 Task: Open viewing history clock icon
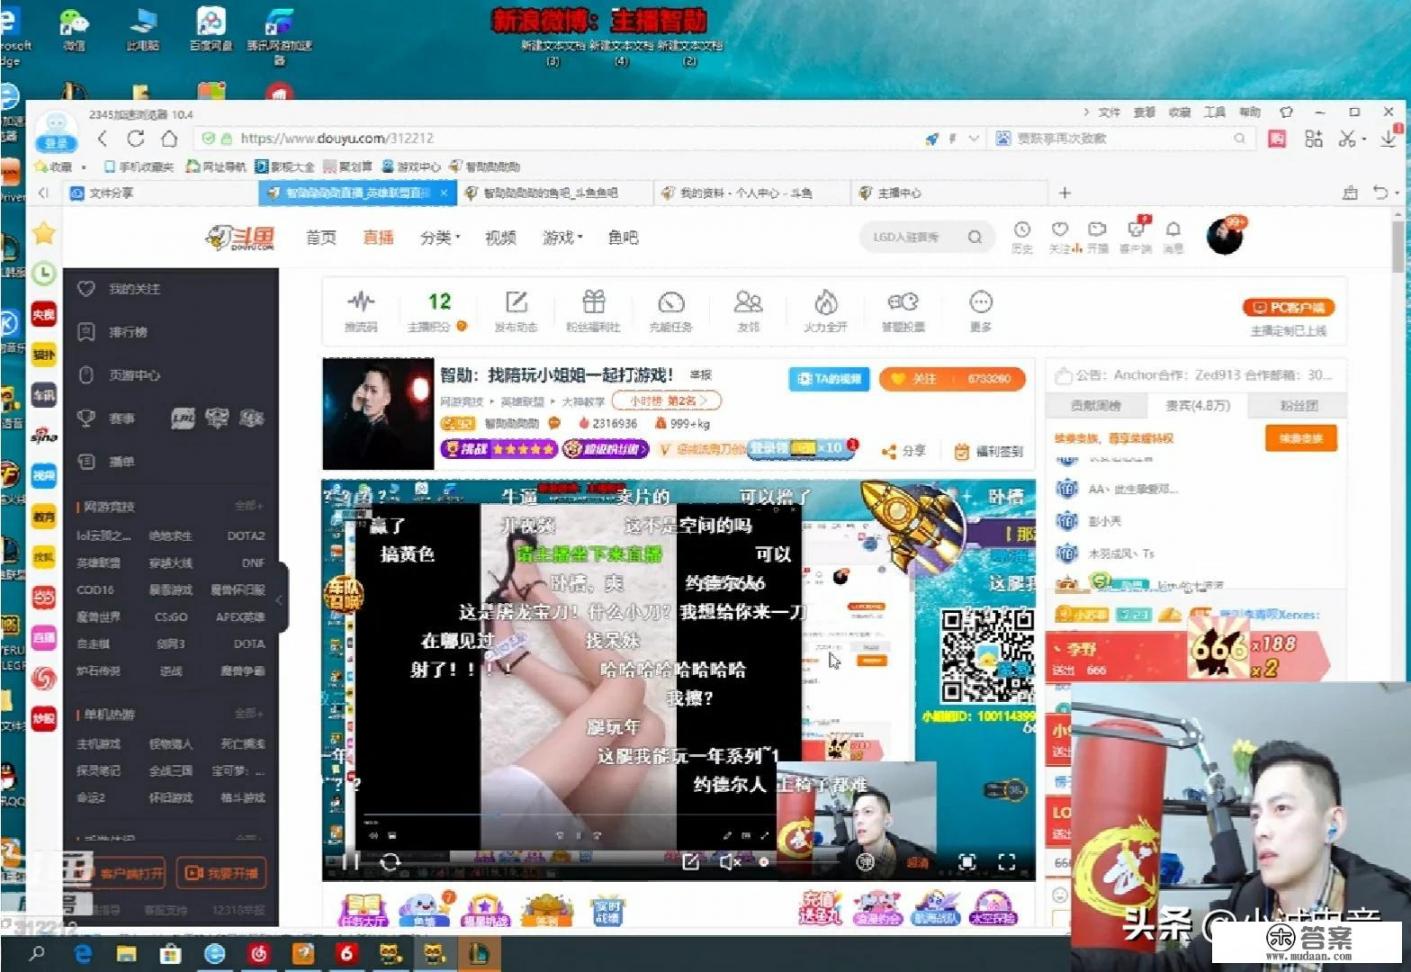point(1022,229)
